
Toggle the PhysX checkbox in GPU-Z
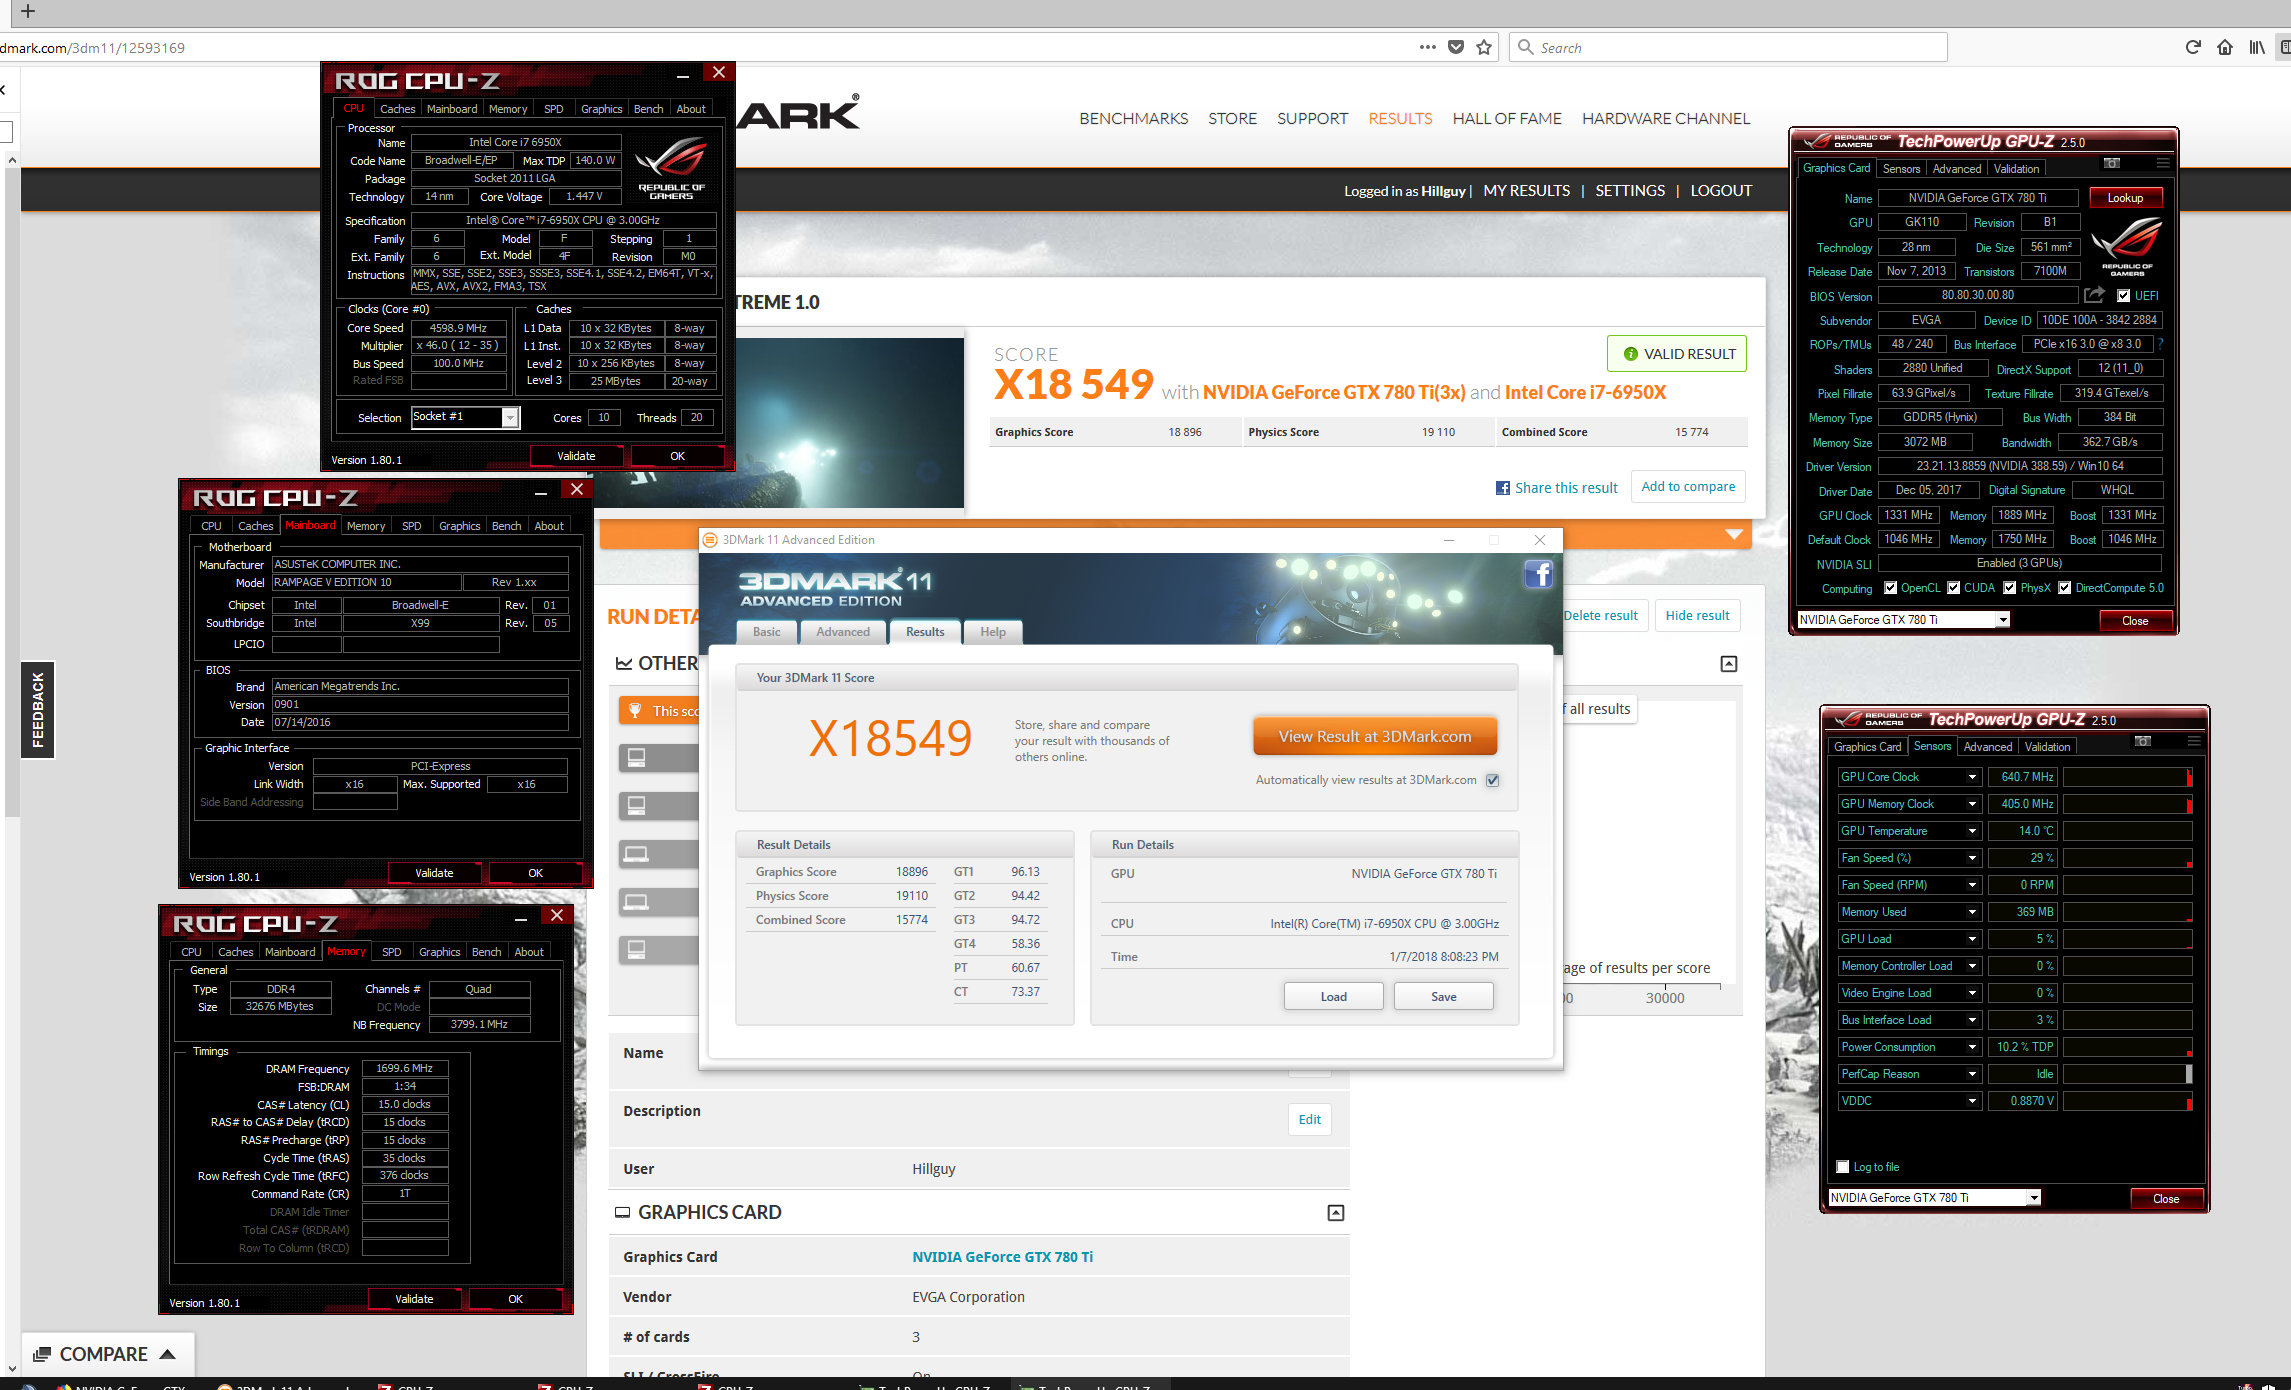(x=2009, y=588)
